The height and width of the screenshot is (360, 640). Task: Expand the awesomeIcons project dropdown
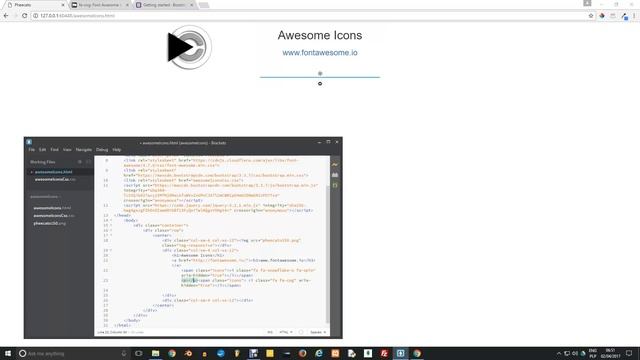pos(46,197)
